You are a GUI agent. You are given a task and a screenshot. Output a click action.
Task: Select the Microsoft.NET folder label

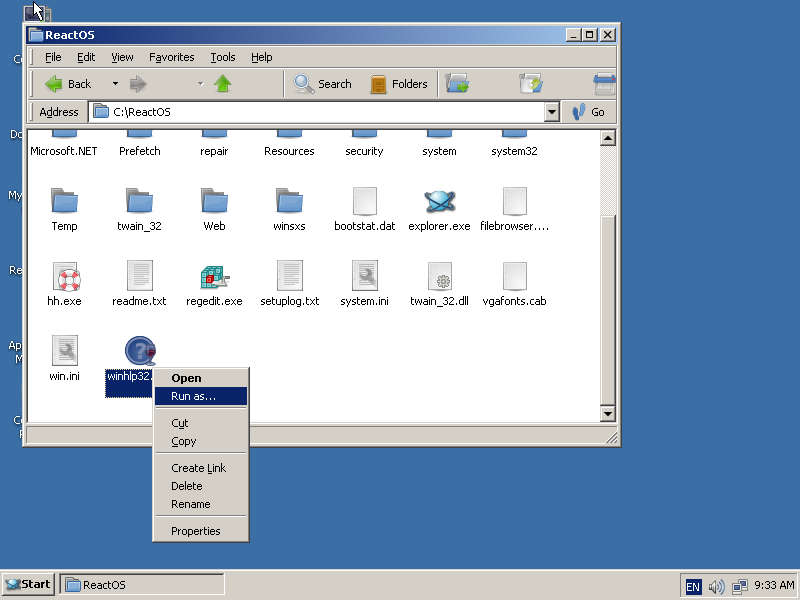(x=64, y=151)
